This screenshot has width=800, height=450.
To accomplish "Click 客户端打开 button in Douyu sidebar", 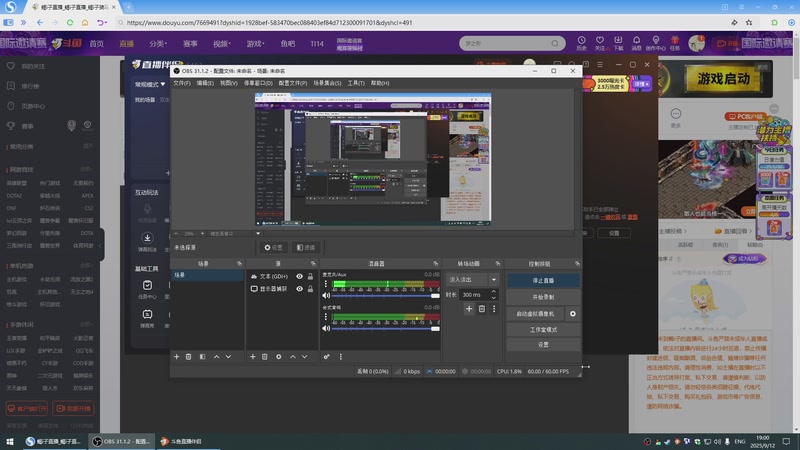I will click(x=27, y=408).
